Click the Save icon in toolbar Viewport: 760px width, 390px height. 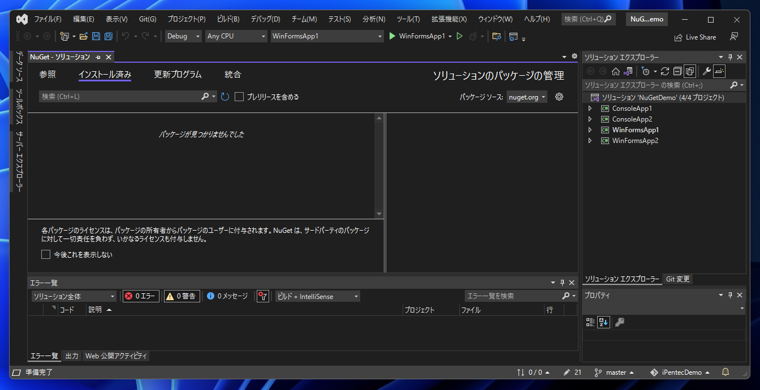point(96,36)
